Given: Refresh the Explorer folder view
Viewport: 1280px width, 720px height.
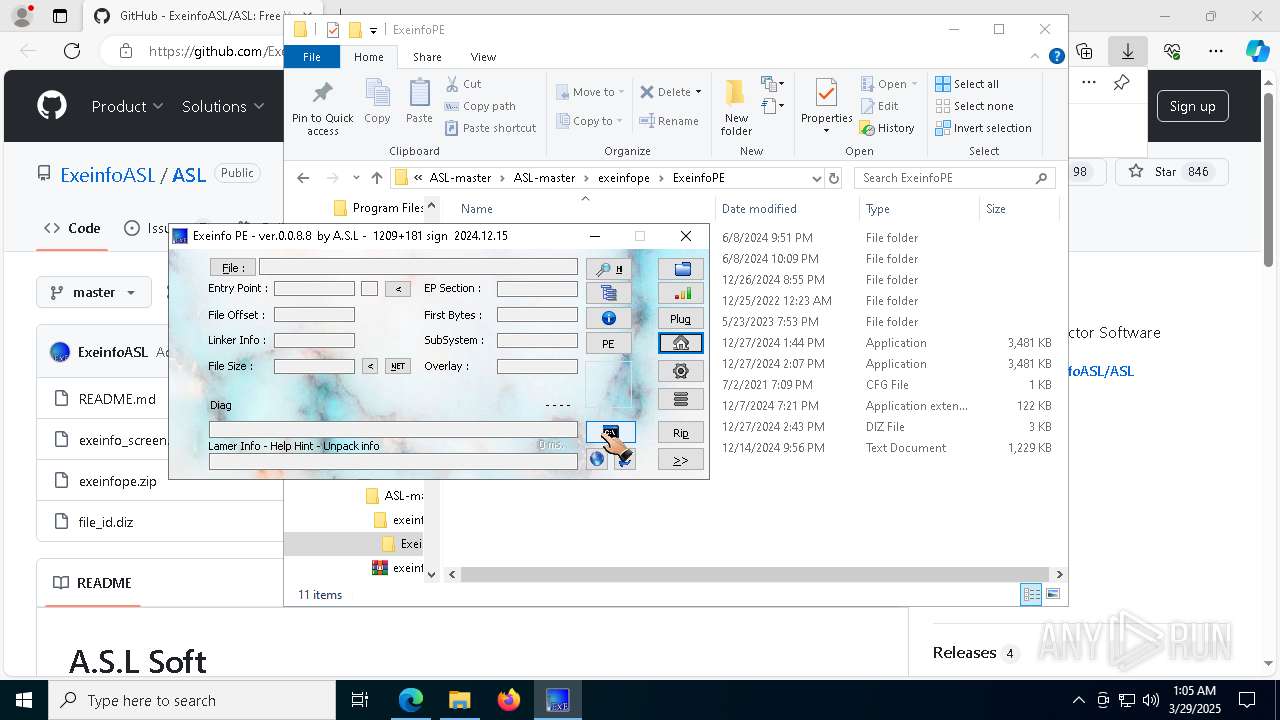Looking at the screenshot, I should coord(834,178).
